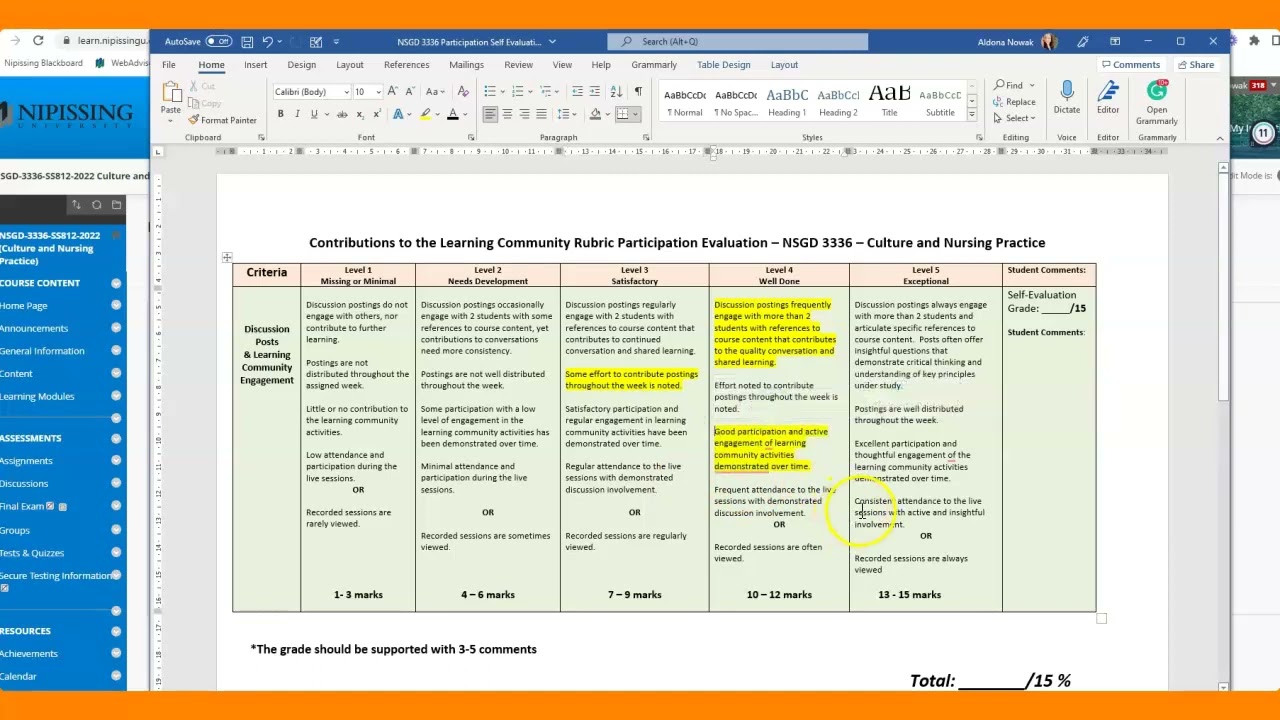Open the Comments button
Screen dimensions: 1280x720
coord(1130,65)
